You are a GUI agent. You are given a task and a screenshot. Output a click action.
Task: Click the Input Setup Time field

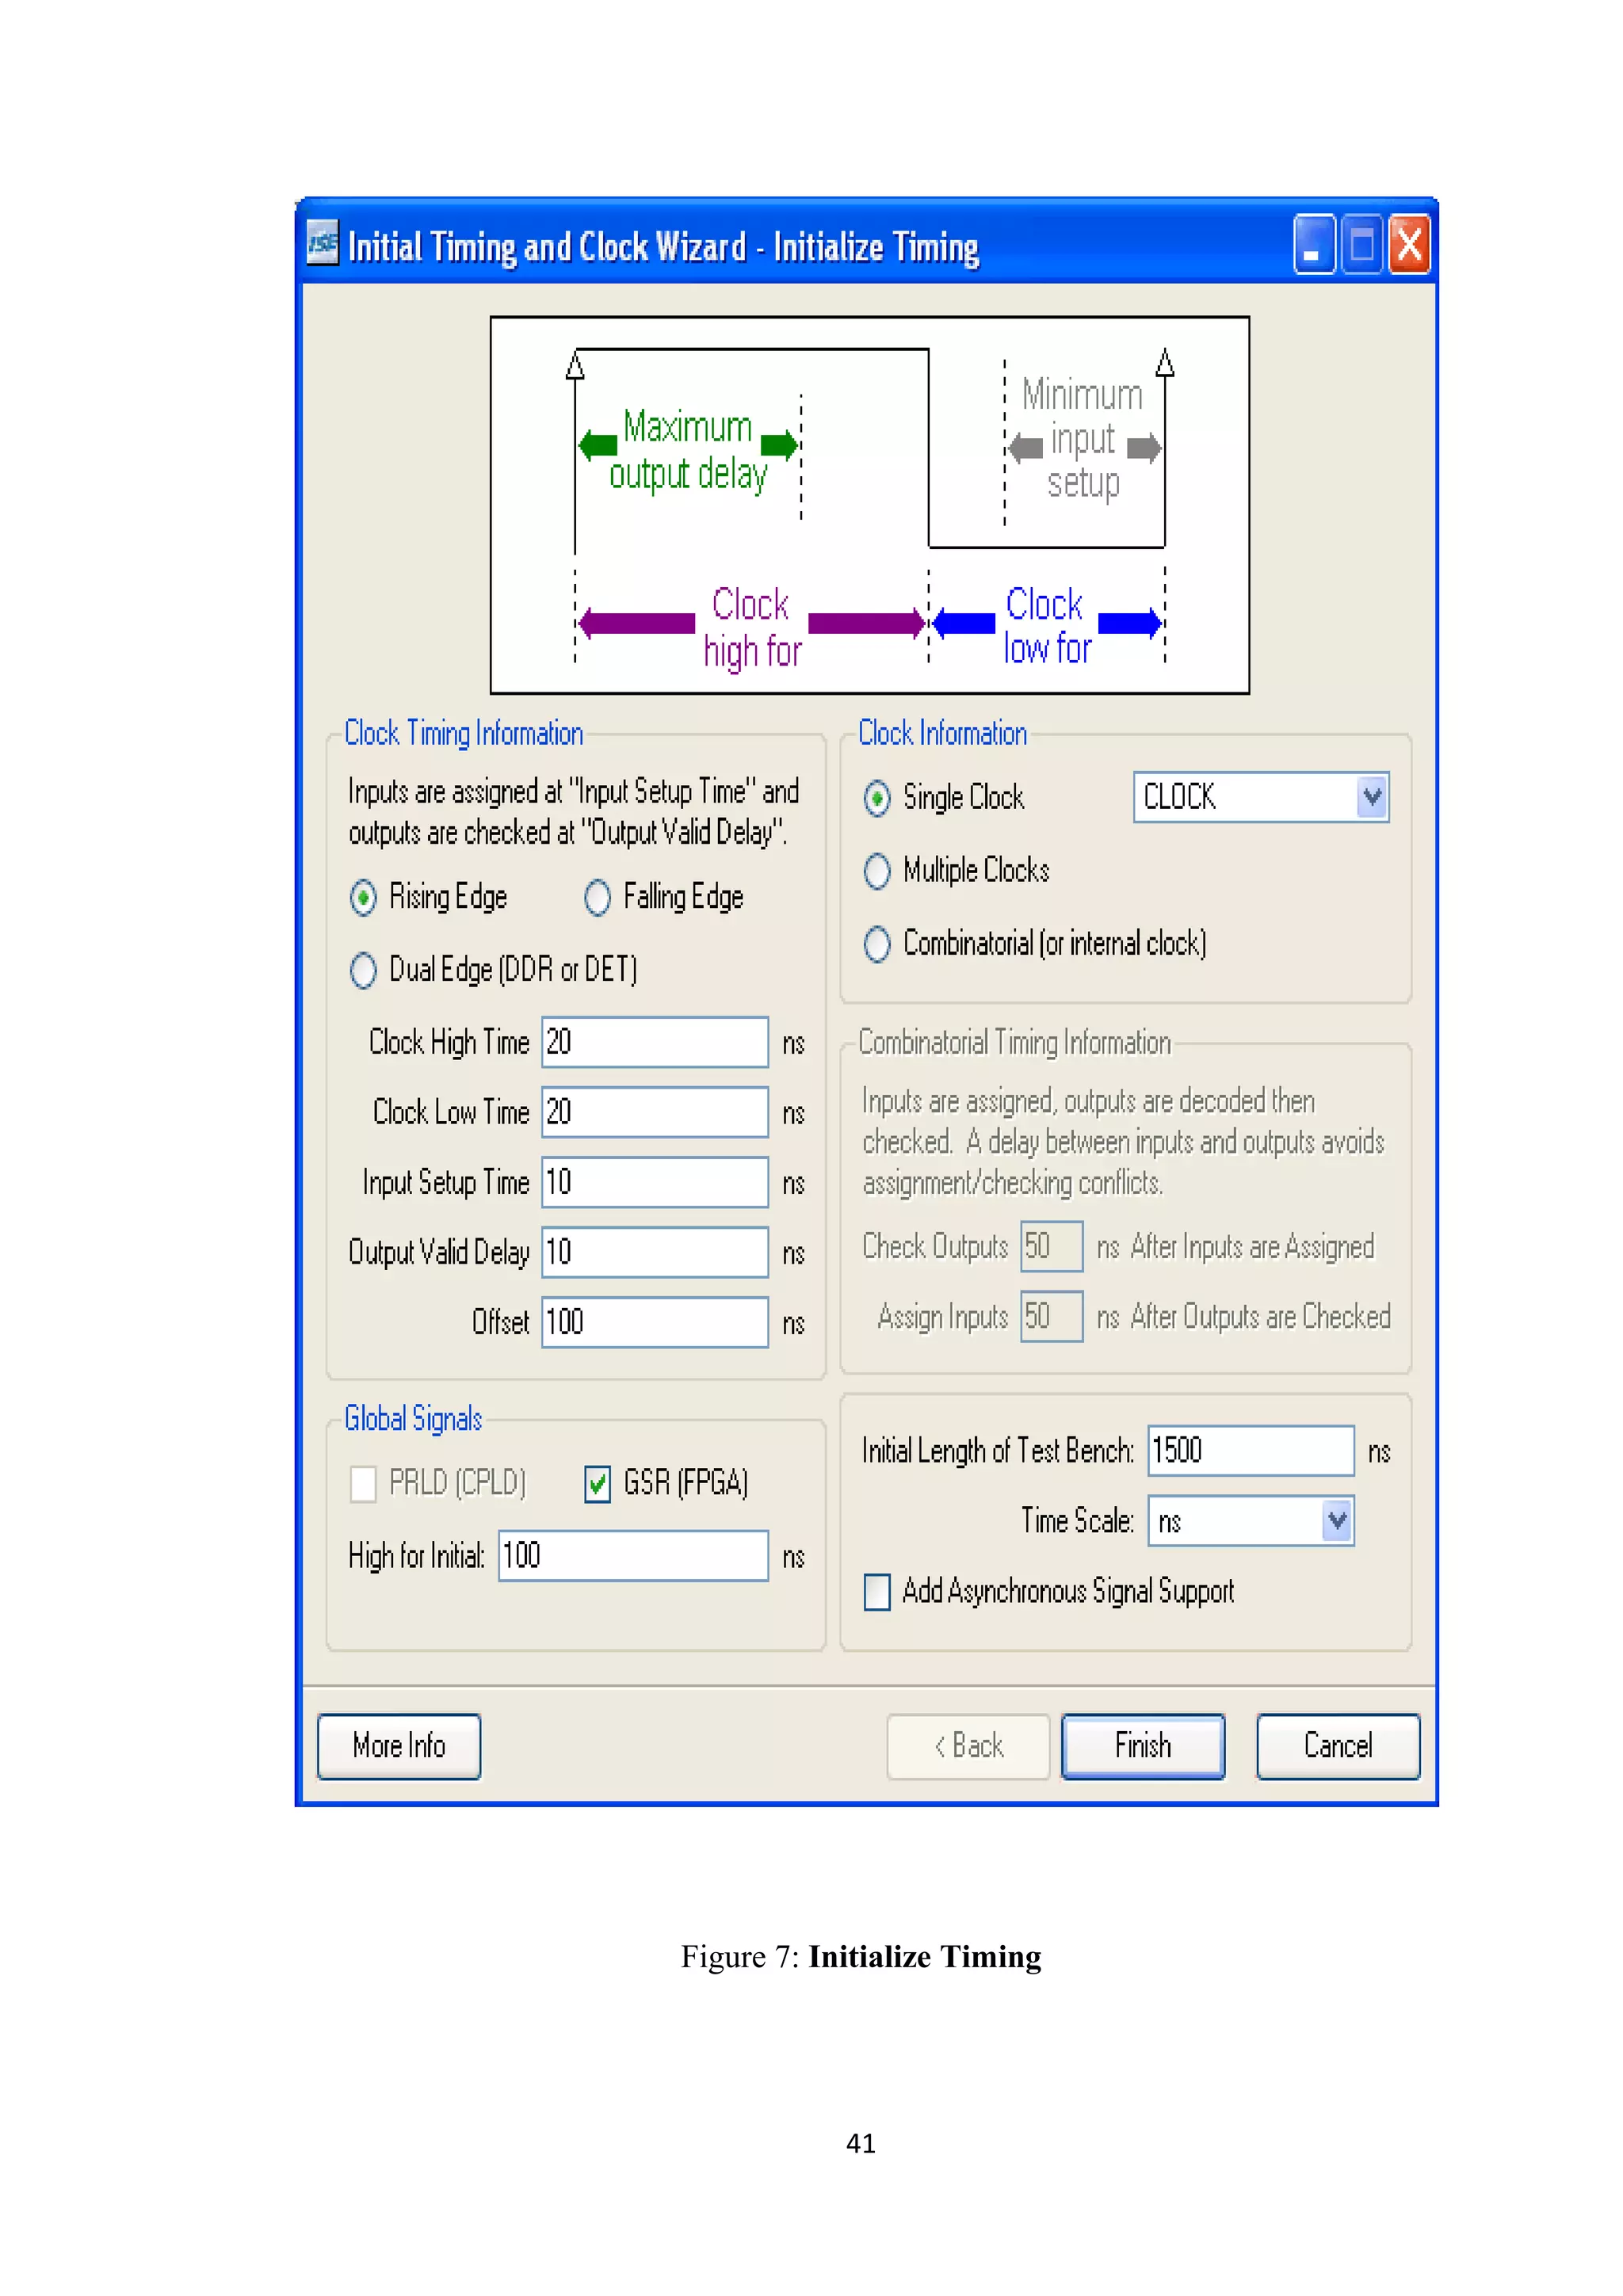[x=655, y=1182]
